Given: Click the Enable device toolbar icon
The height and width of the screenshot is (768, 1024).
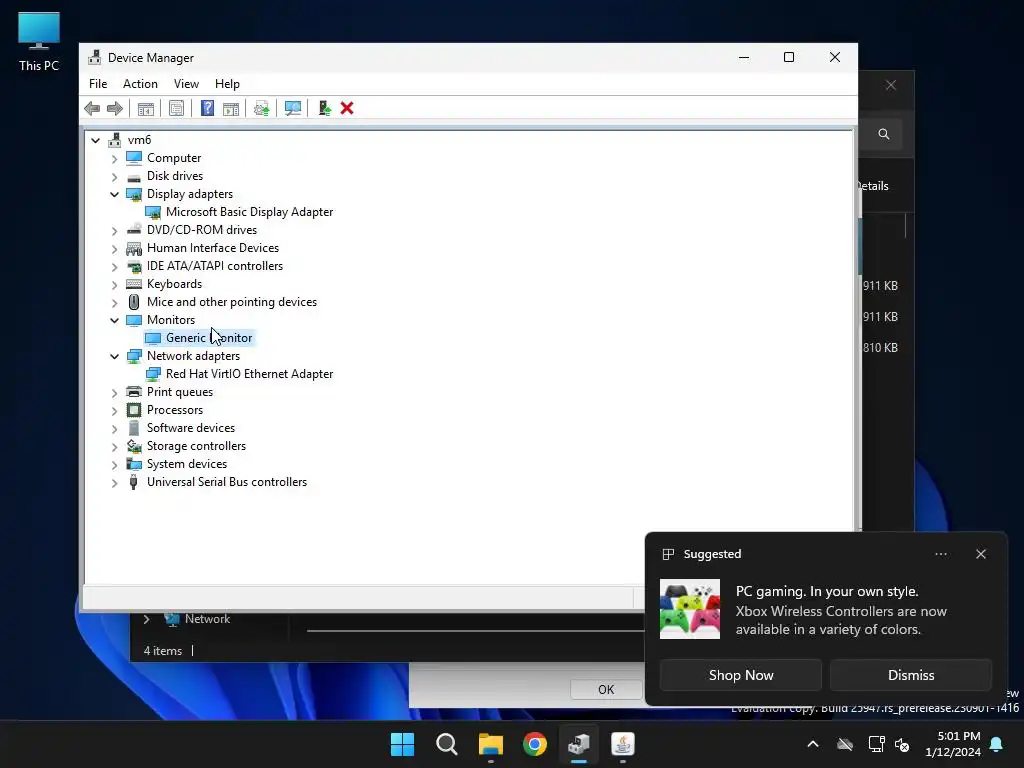Looking at the screenshot, I should coord(325,108).
